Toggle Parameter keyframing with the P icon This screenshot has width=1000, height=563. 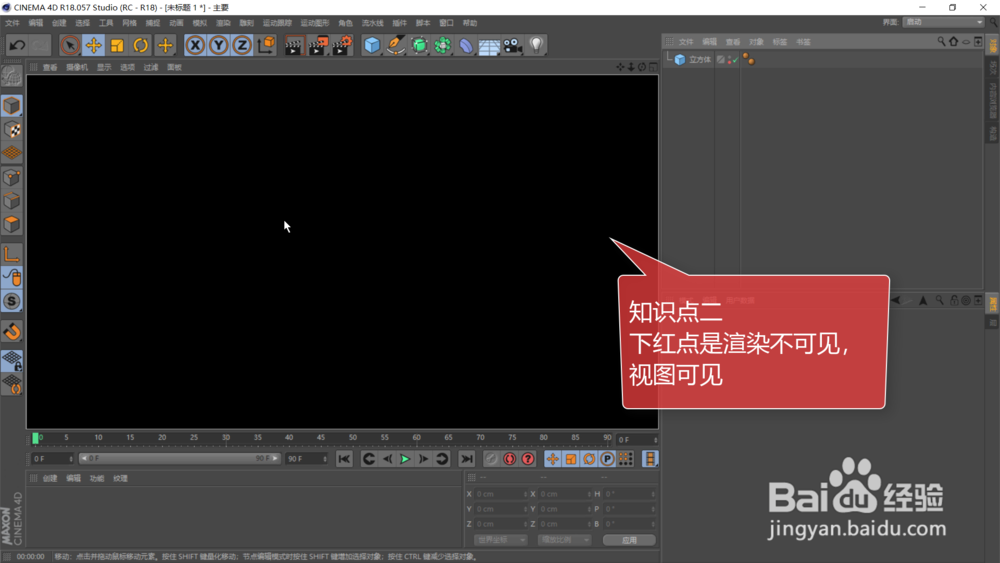coord(607,459)
